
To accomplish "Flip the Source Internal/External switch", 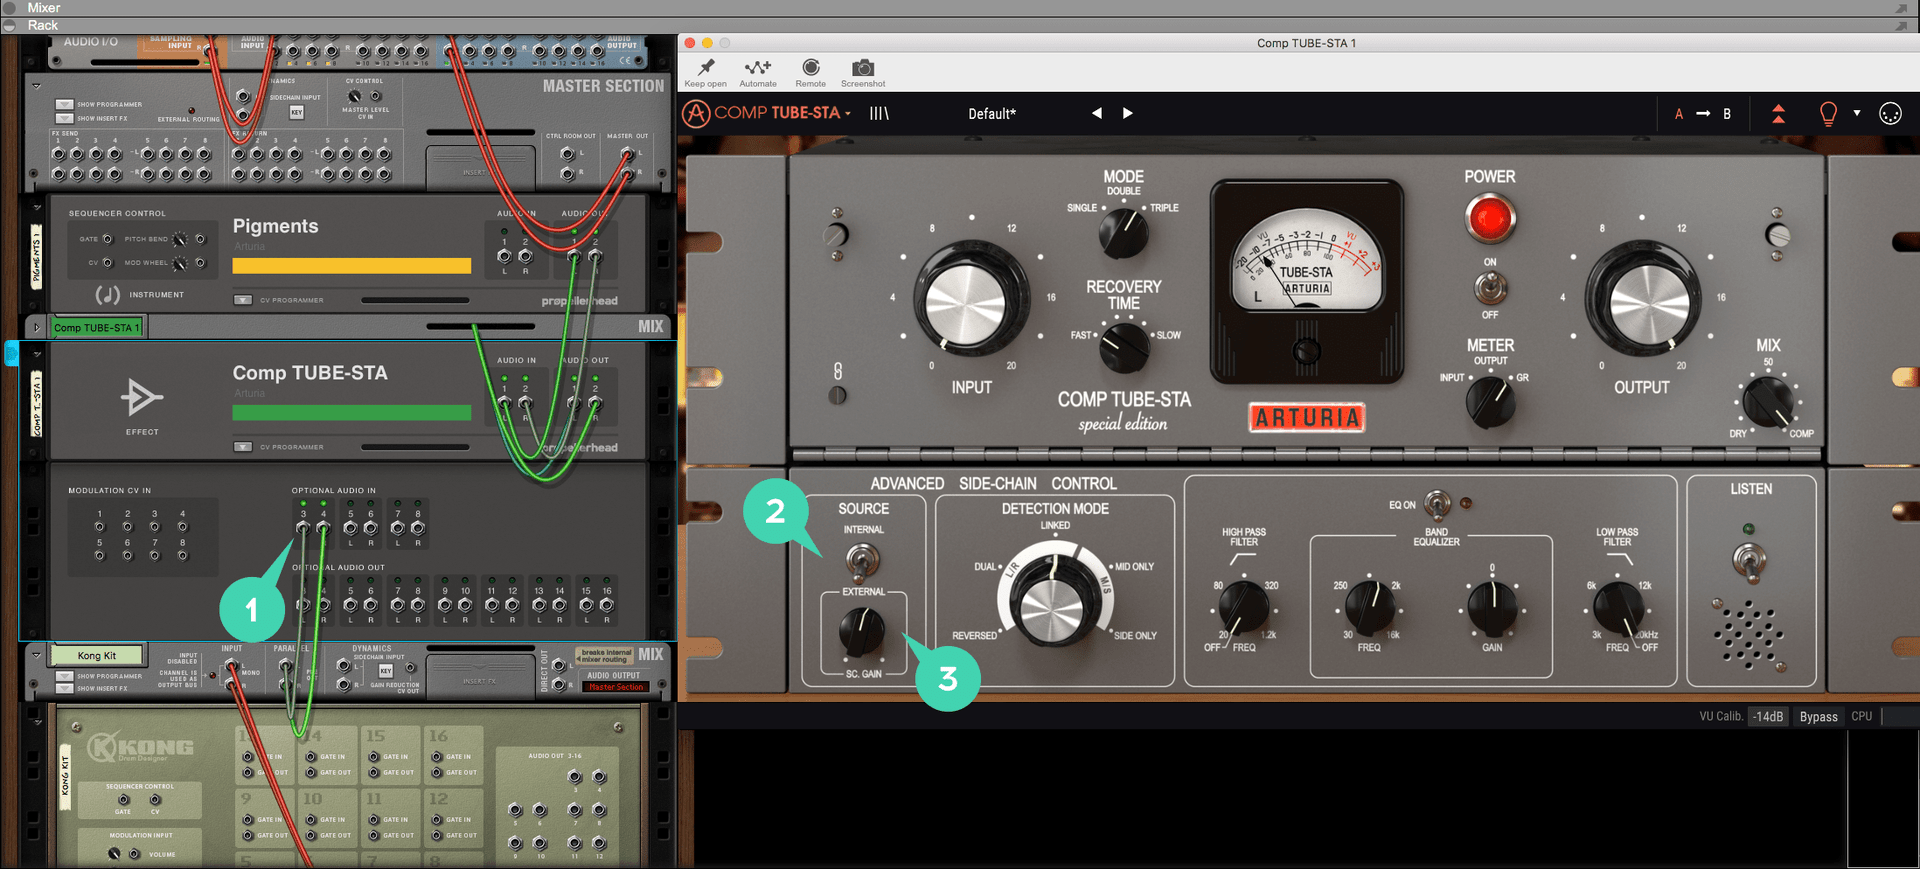I will [x=863, y=560].
